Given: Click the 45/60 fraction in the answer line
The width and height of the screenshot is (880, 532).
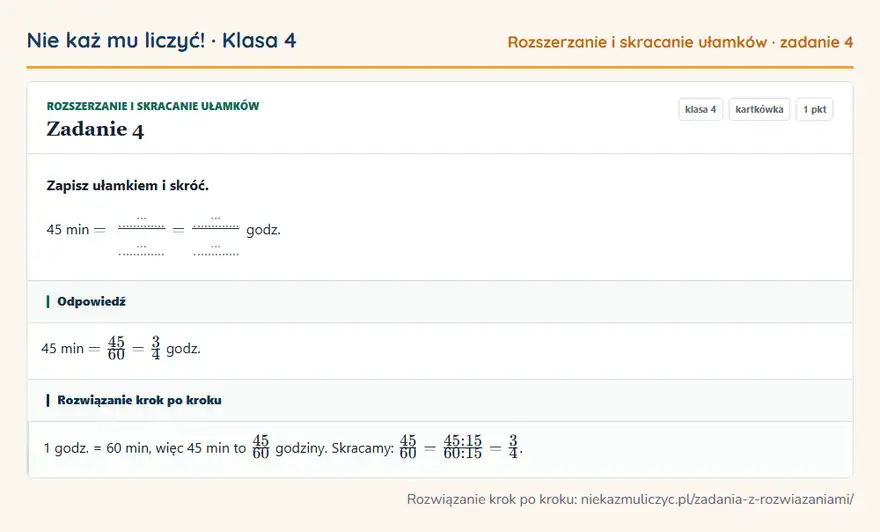Looking at the screenshot, I should [x=116, y=348].
